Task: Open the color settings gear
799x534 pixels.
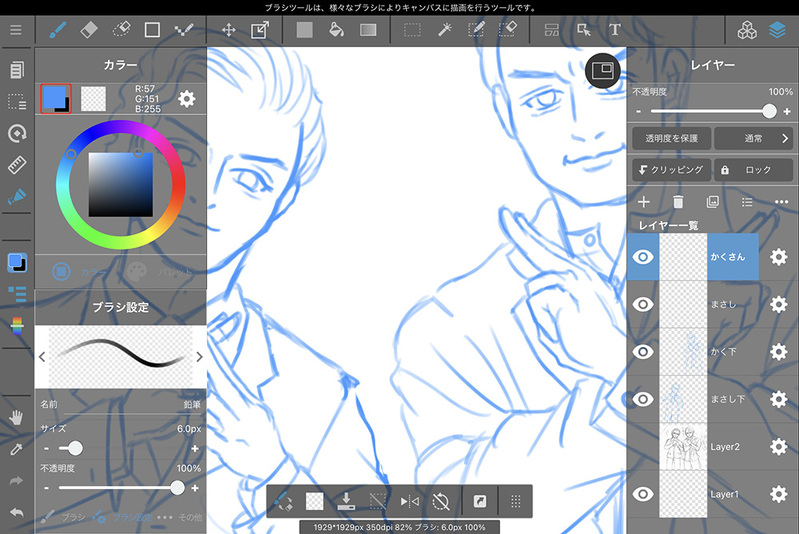Action: (187, 98)
